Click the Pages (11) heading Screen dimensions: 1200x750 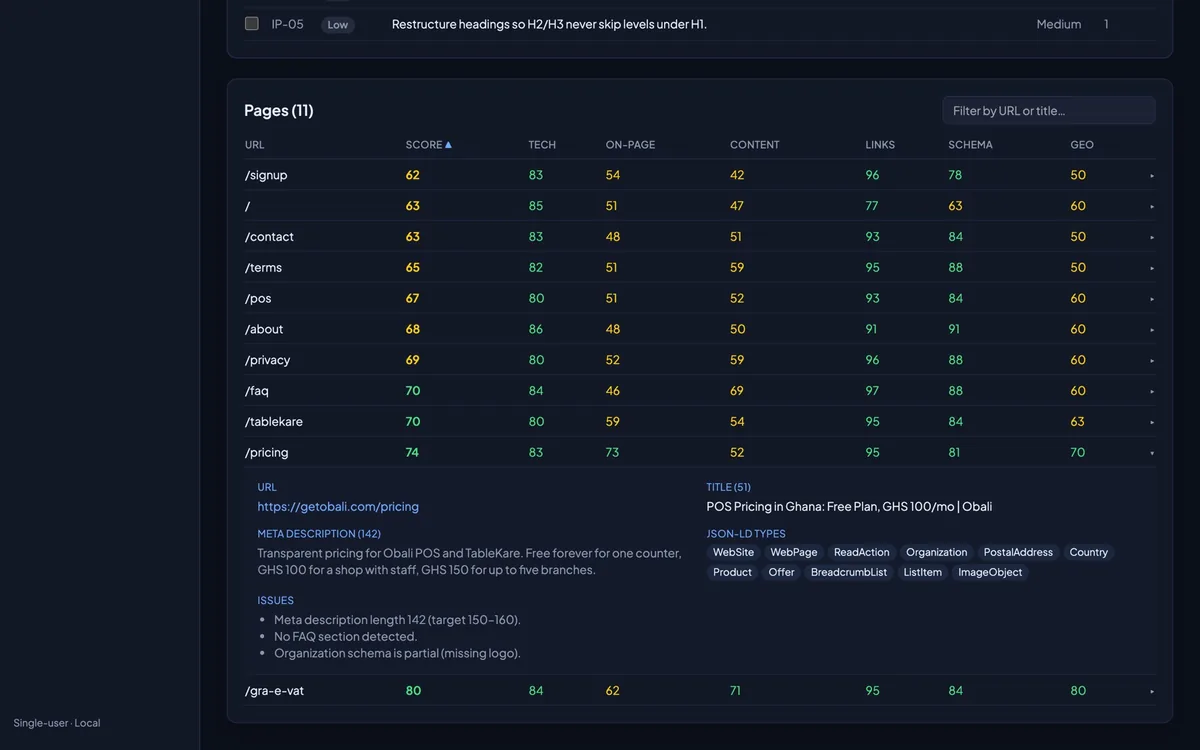tap(279, 110)
